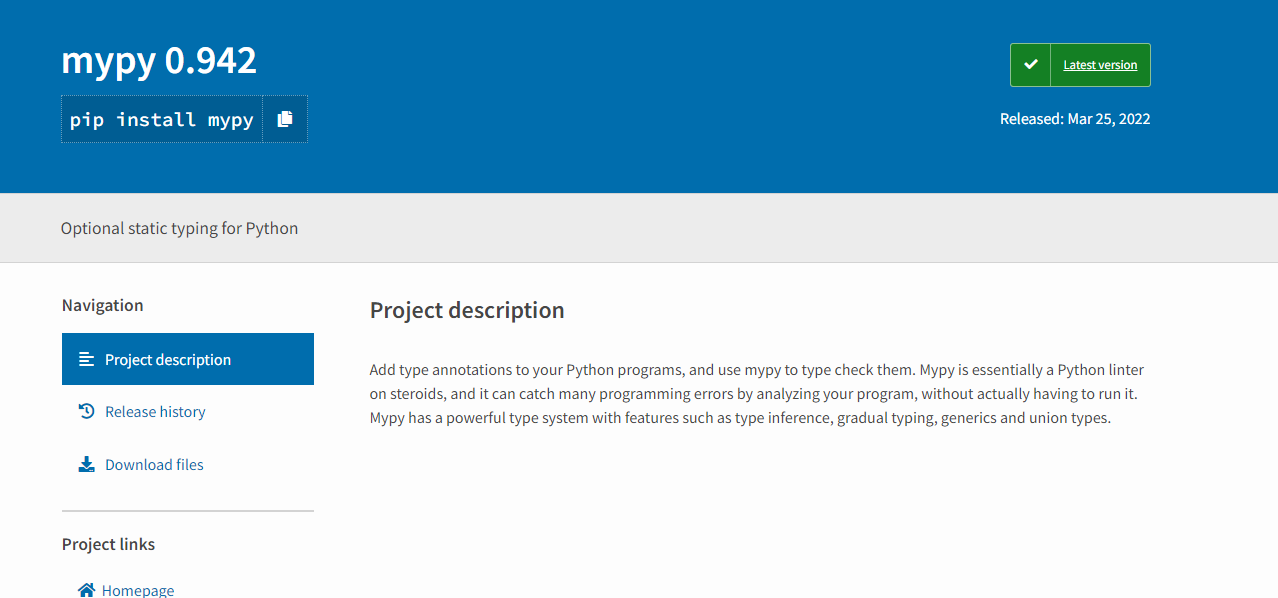Click the Homepage house icon

(86, 589)
